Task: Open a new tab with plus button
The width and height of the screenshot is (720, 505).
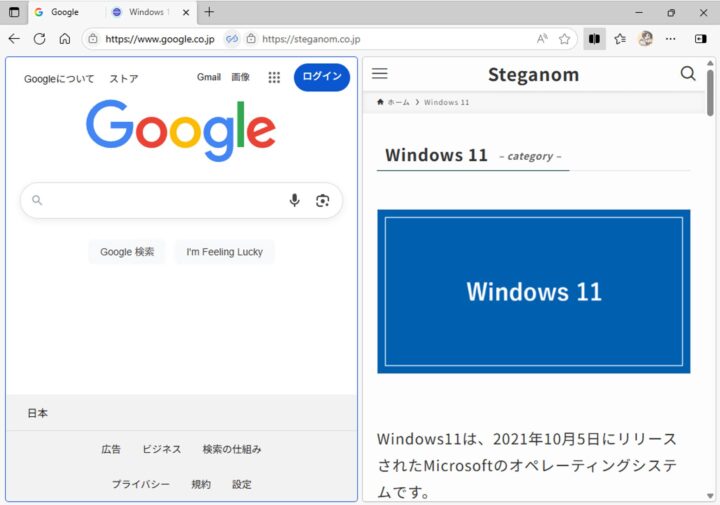Action: [x=209, y=12]
